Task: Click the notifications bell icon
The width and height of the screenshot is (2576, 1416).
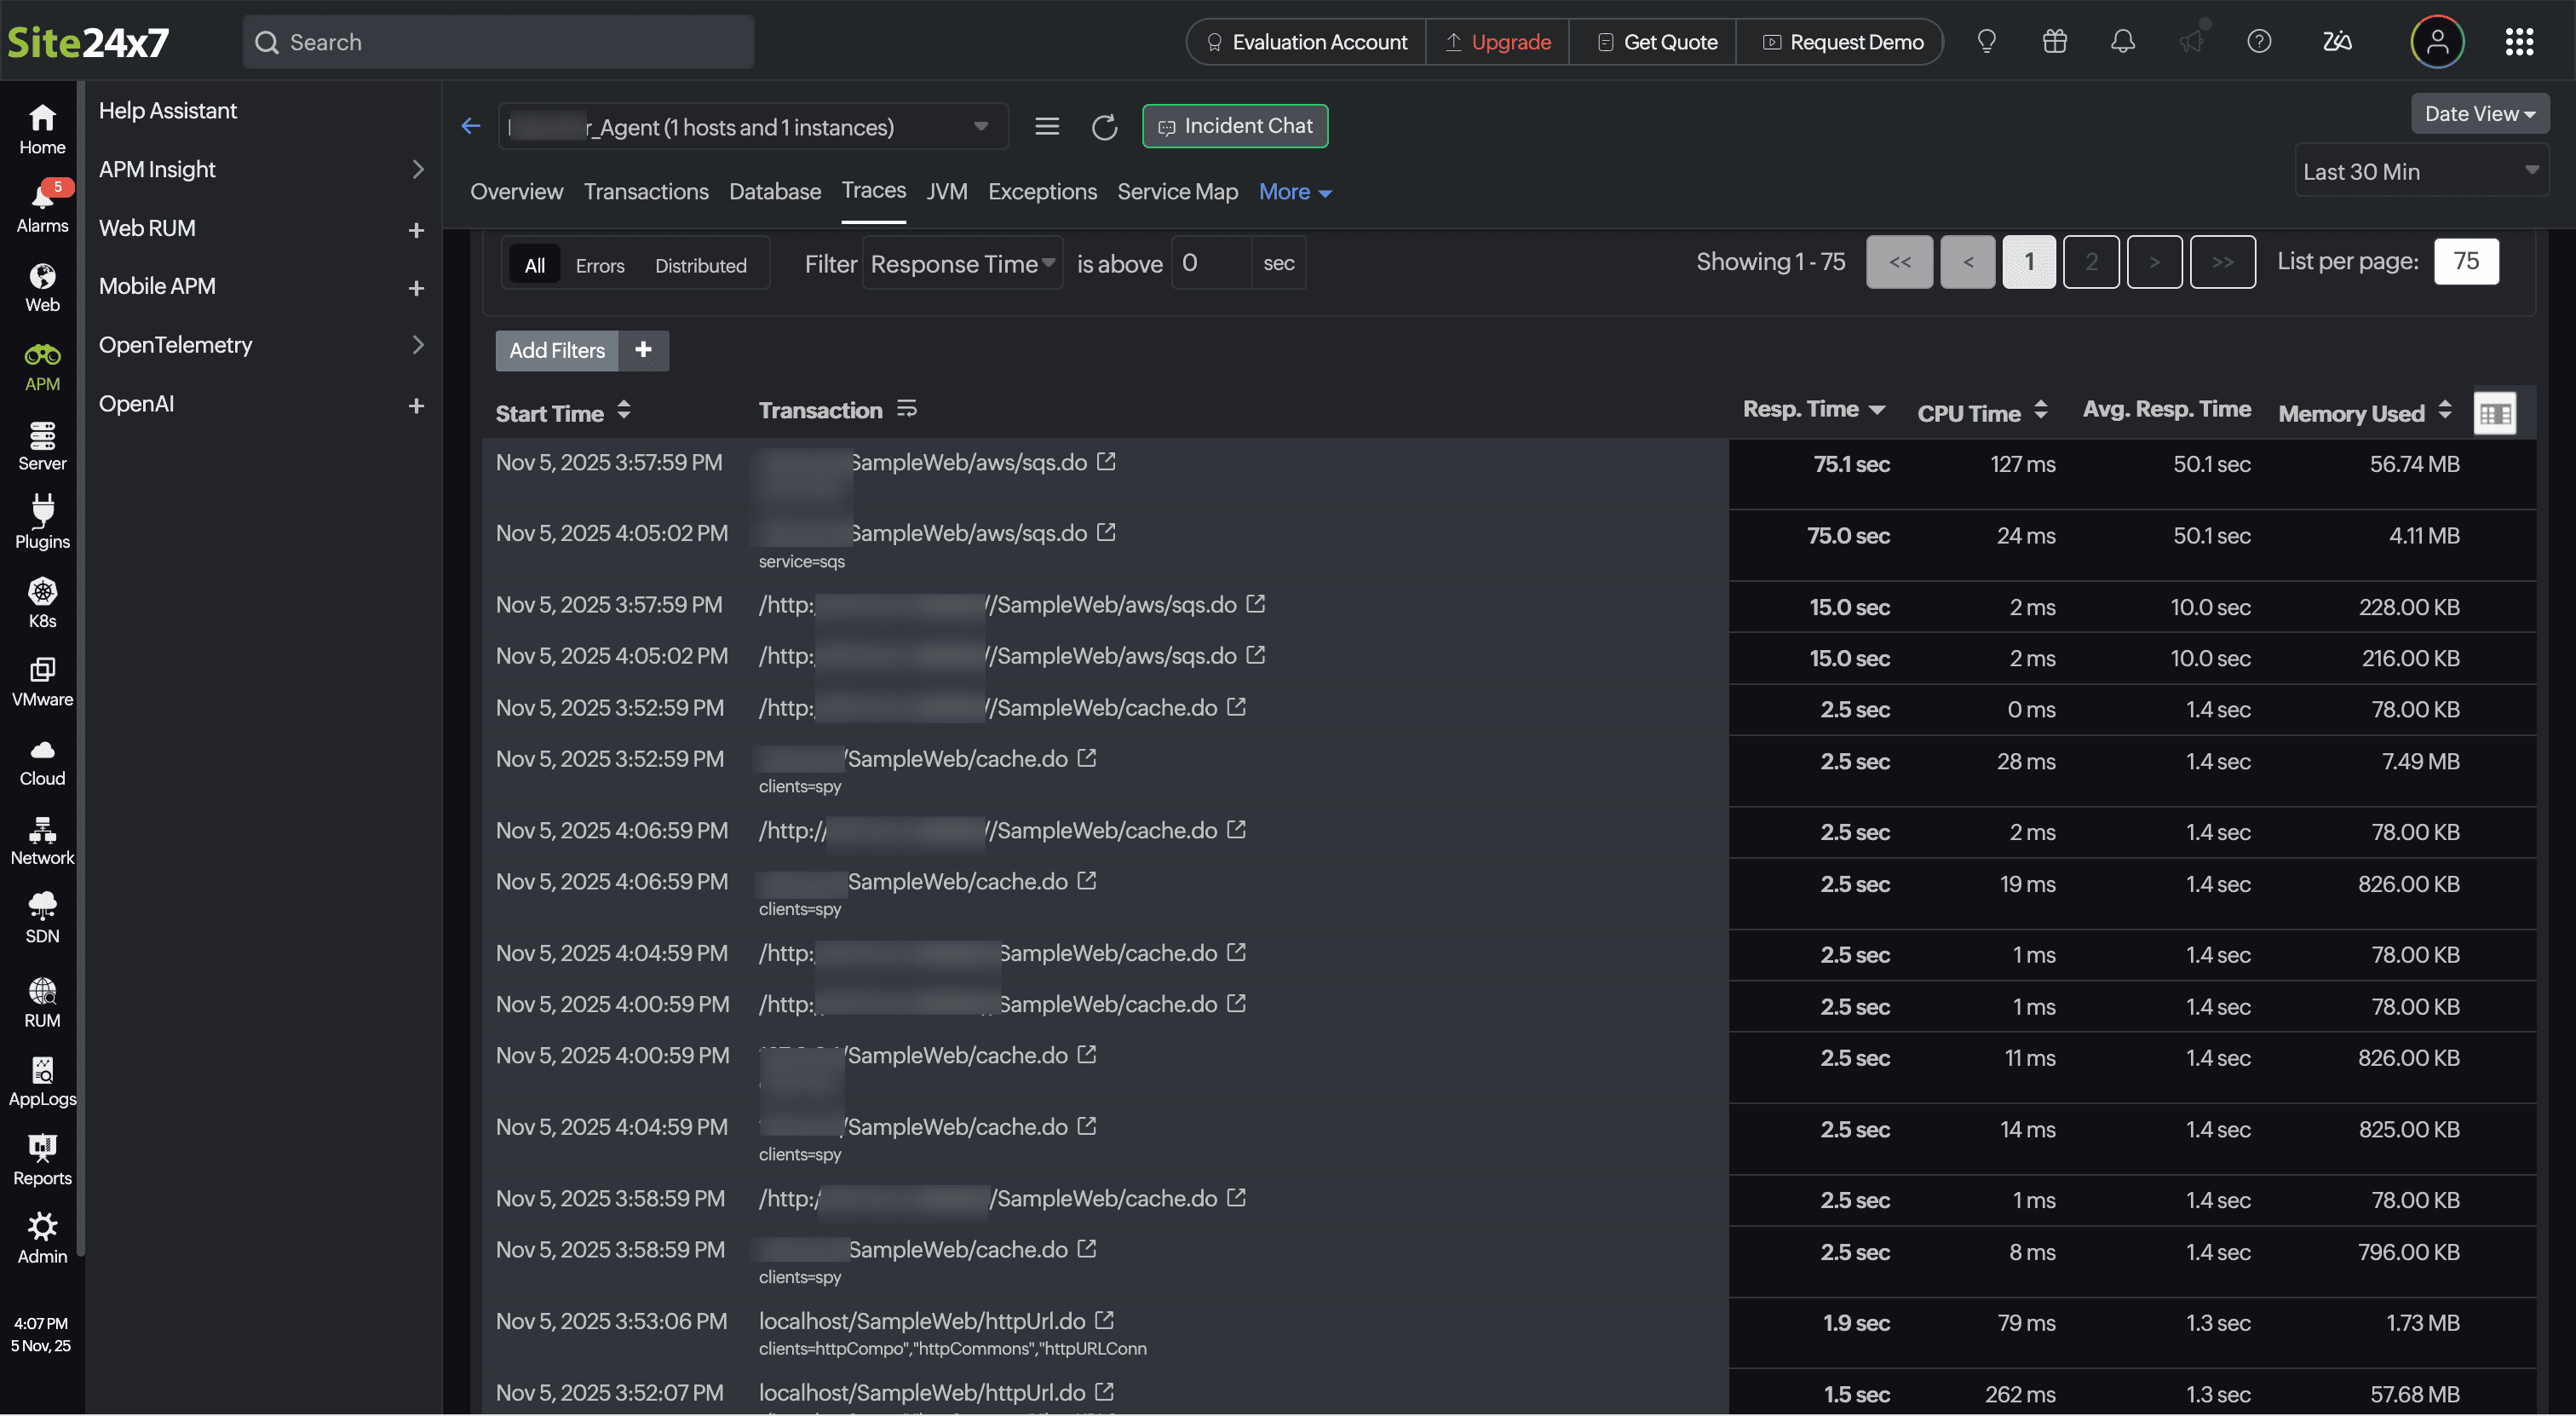Action: click(2122, 42)
